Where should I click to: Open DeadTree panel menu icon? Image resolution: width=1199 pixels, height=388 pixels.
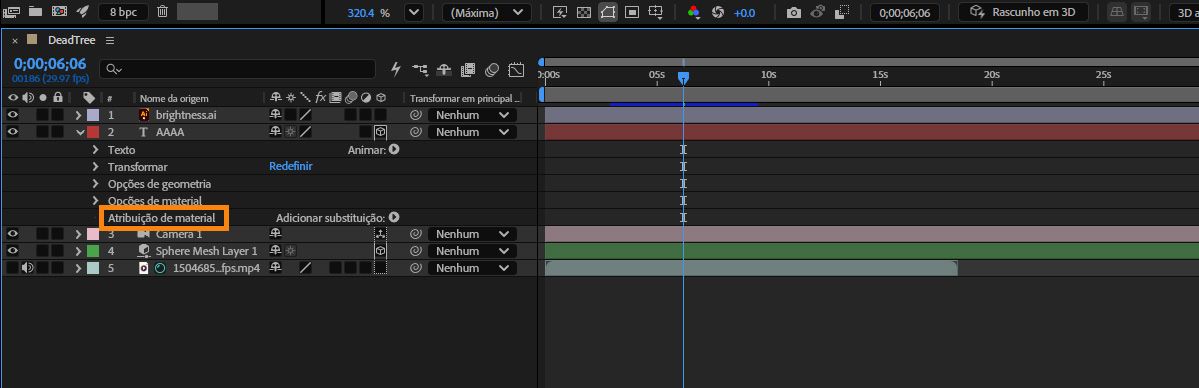[x=110, y=40]
